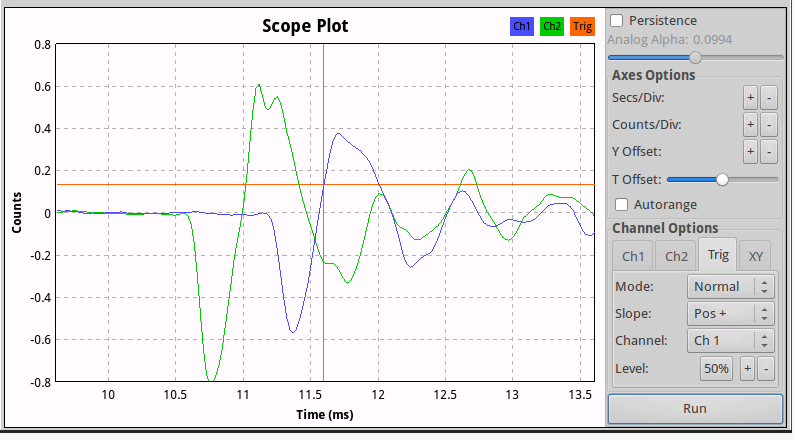This screenshot has width=794, height=440.
Task: Increase Counts/Div with plus button
Action: pos(749,125)
